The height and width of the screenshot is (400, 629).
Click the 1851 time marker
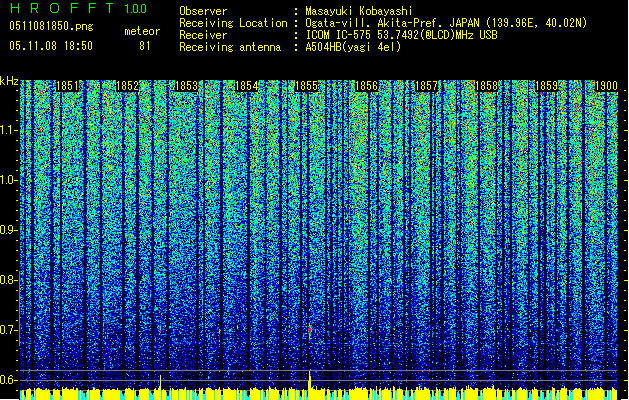tap(68, 87)
